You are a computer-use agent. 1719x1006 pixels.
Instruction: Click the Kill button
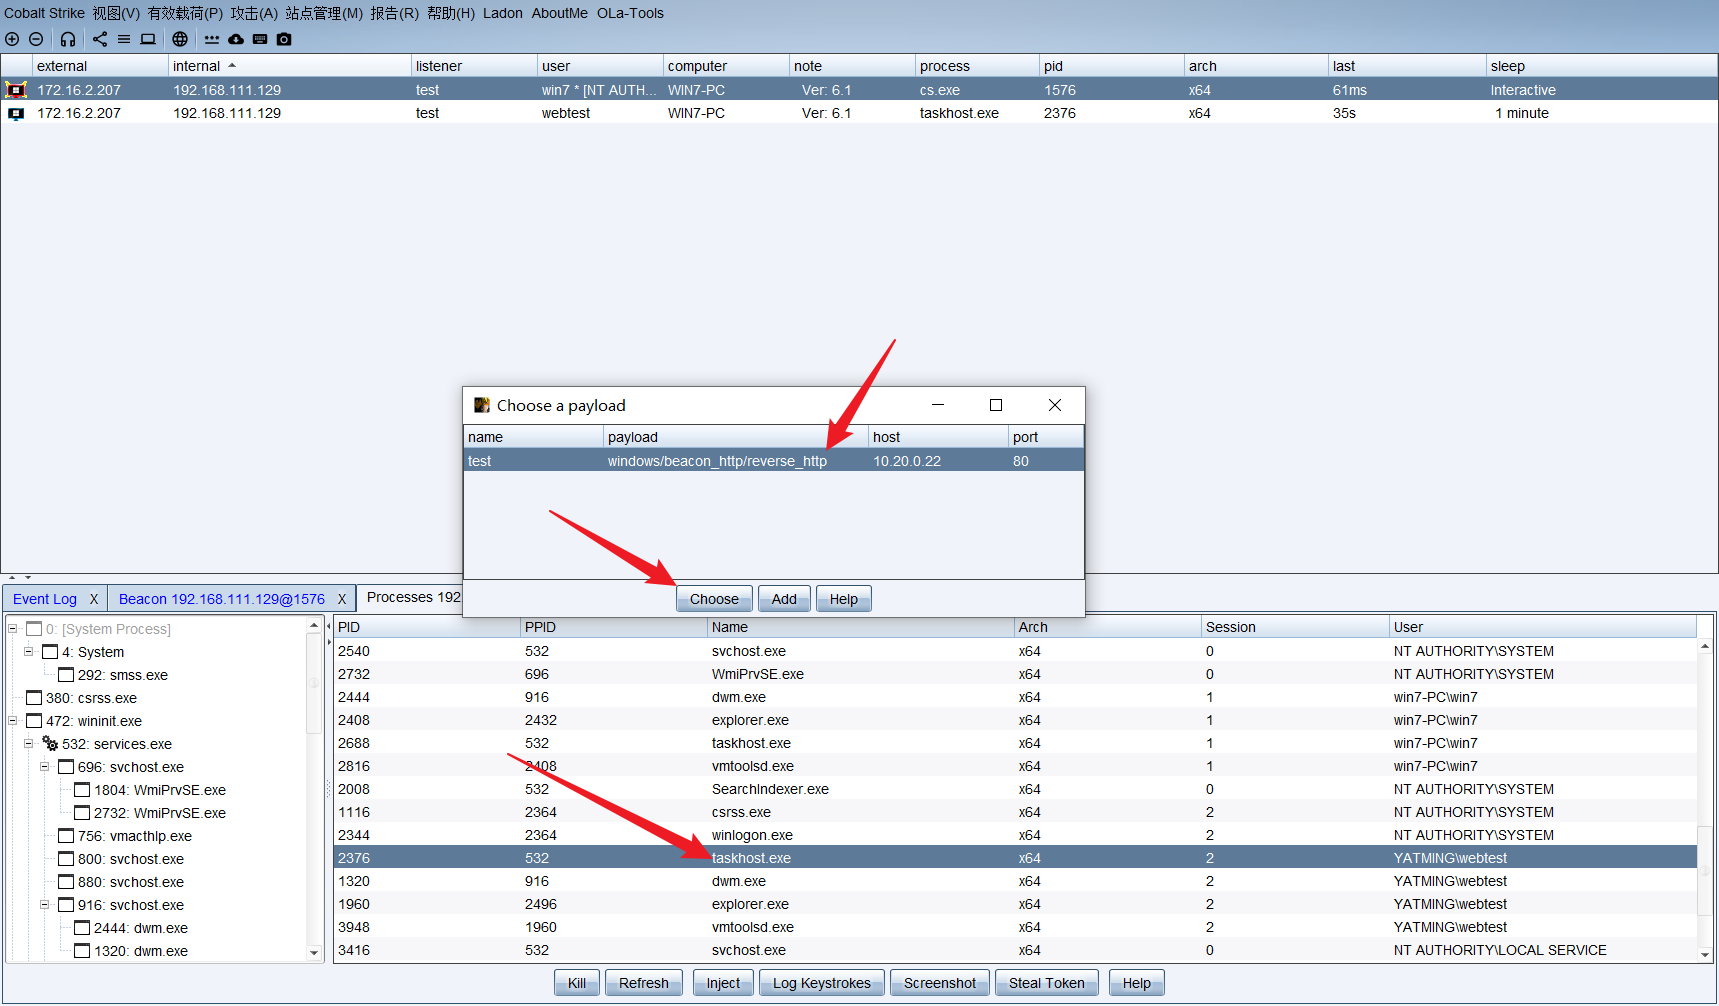pyautogui.click(x=577, y=983)
